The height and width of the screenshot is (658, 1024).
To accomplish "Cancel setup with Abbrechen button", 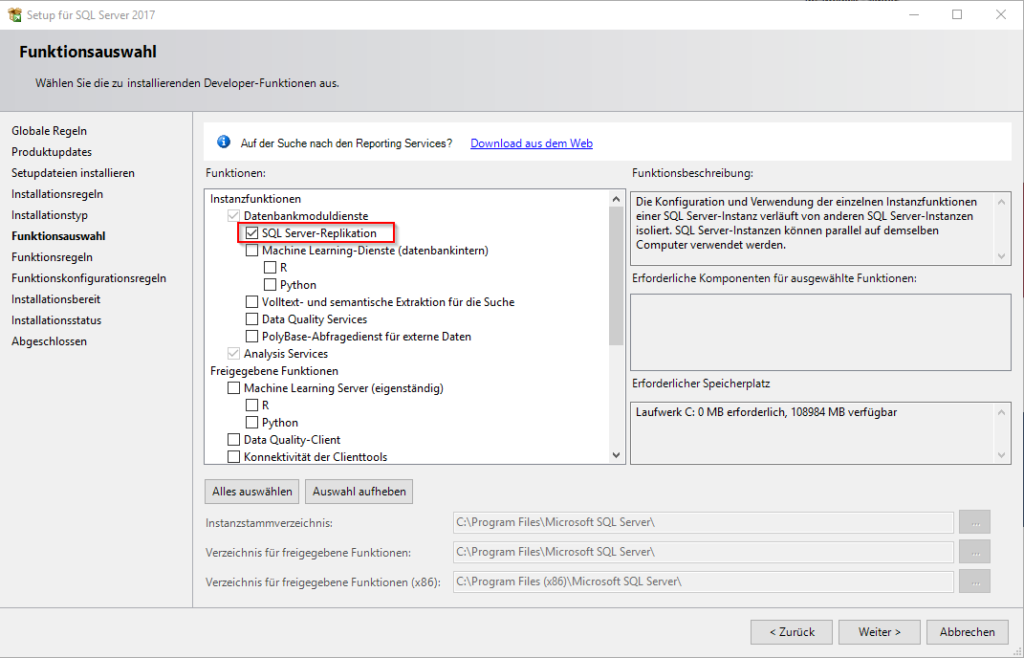I will pyautogui.click(x=967, y=632).
